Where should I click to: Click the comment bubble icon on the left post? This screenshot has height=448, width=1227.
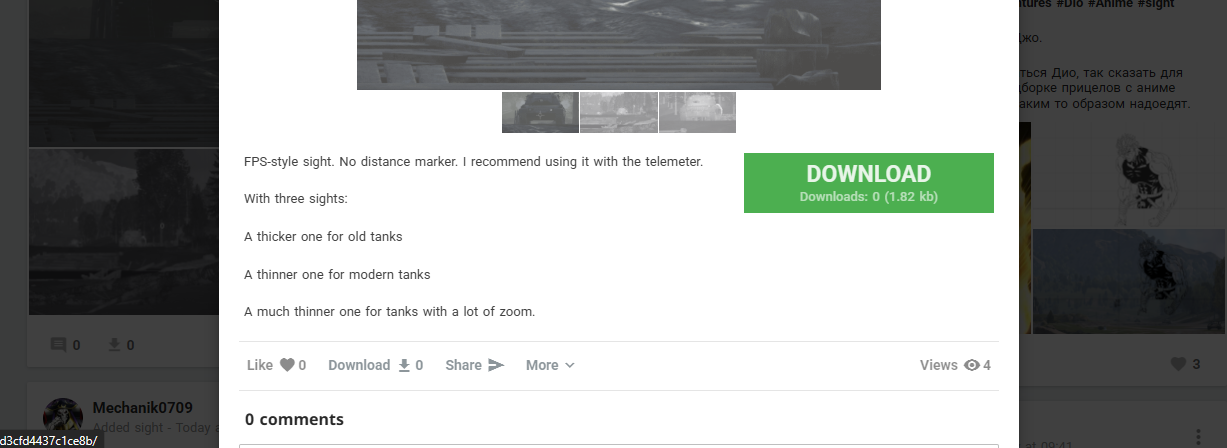(x=59, y=345)
